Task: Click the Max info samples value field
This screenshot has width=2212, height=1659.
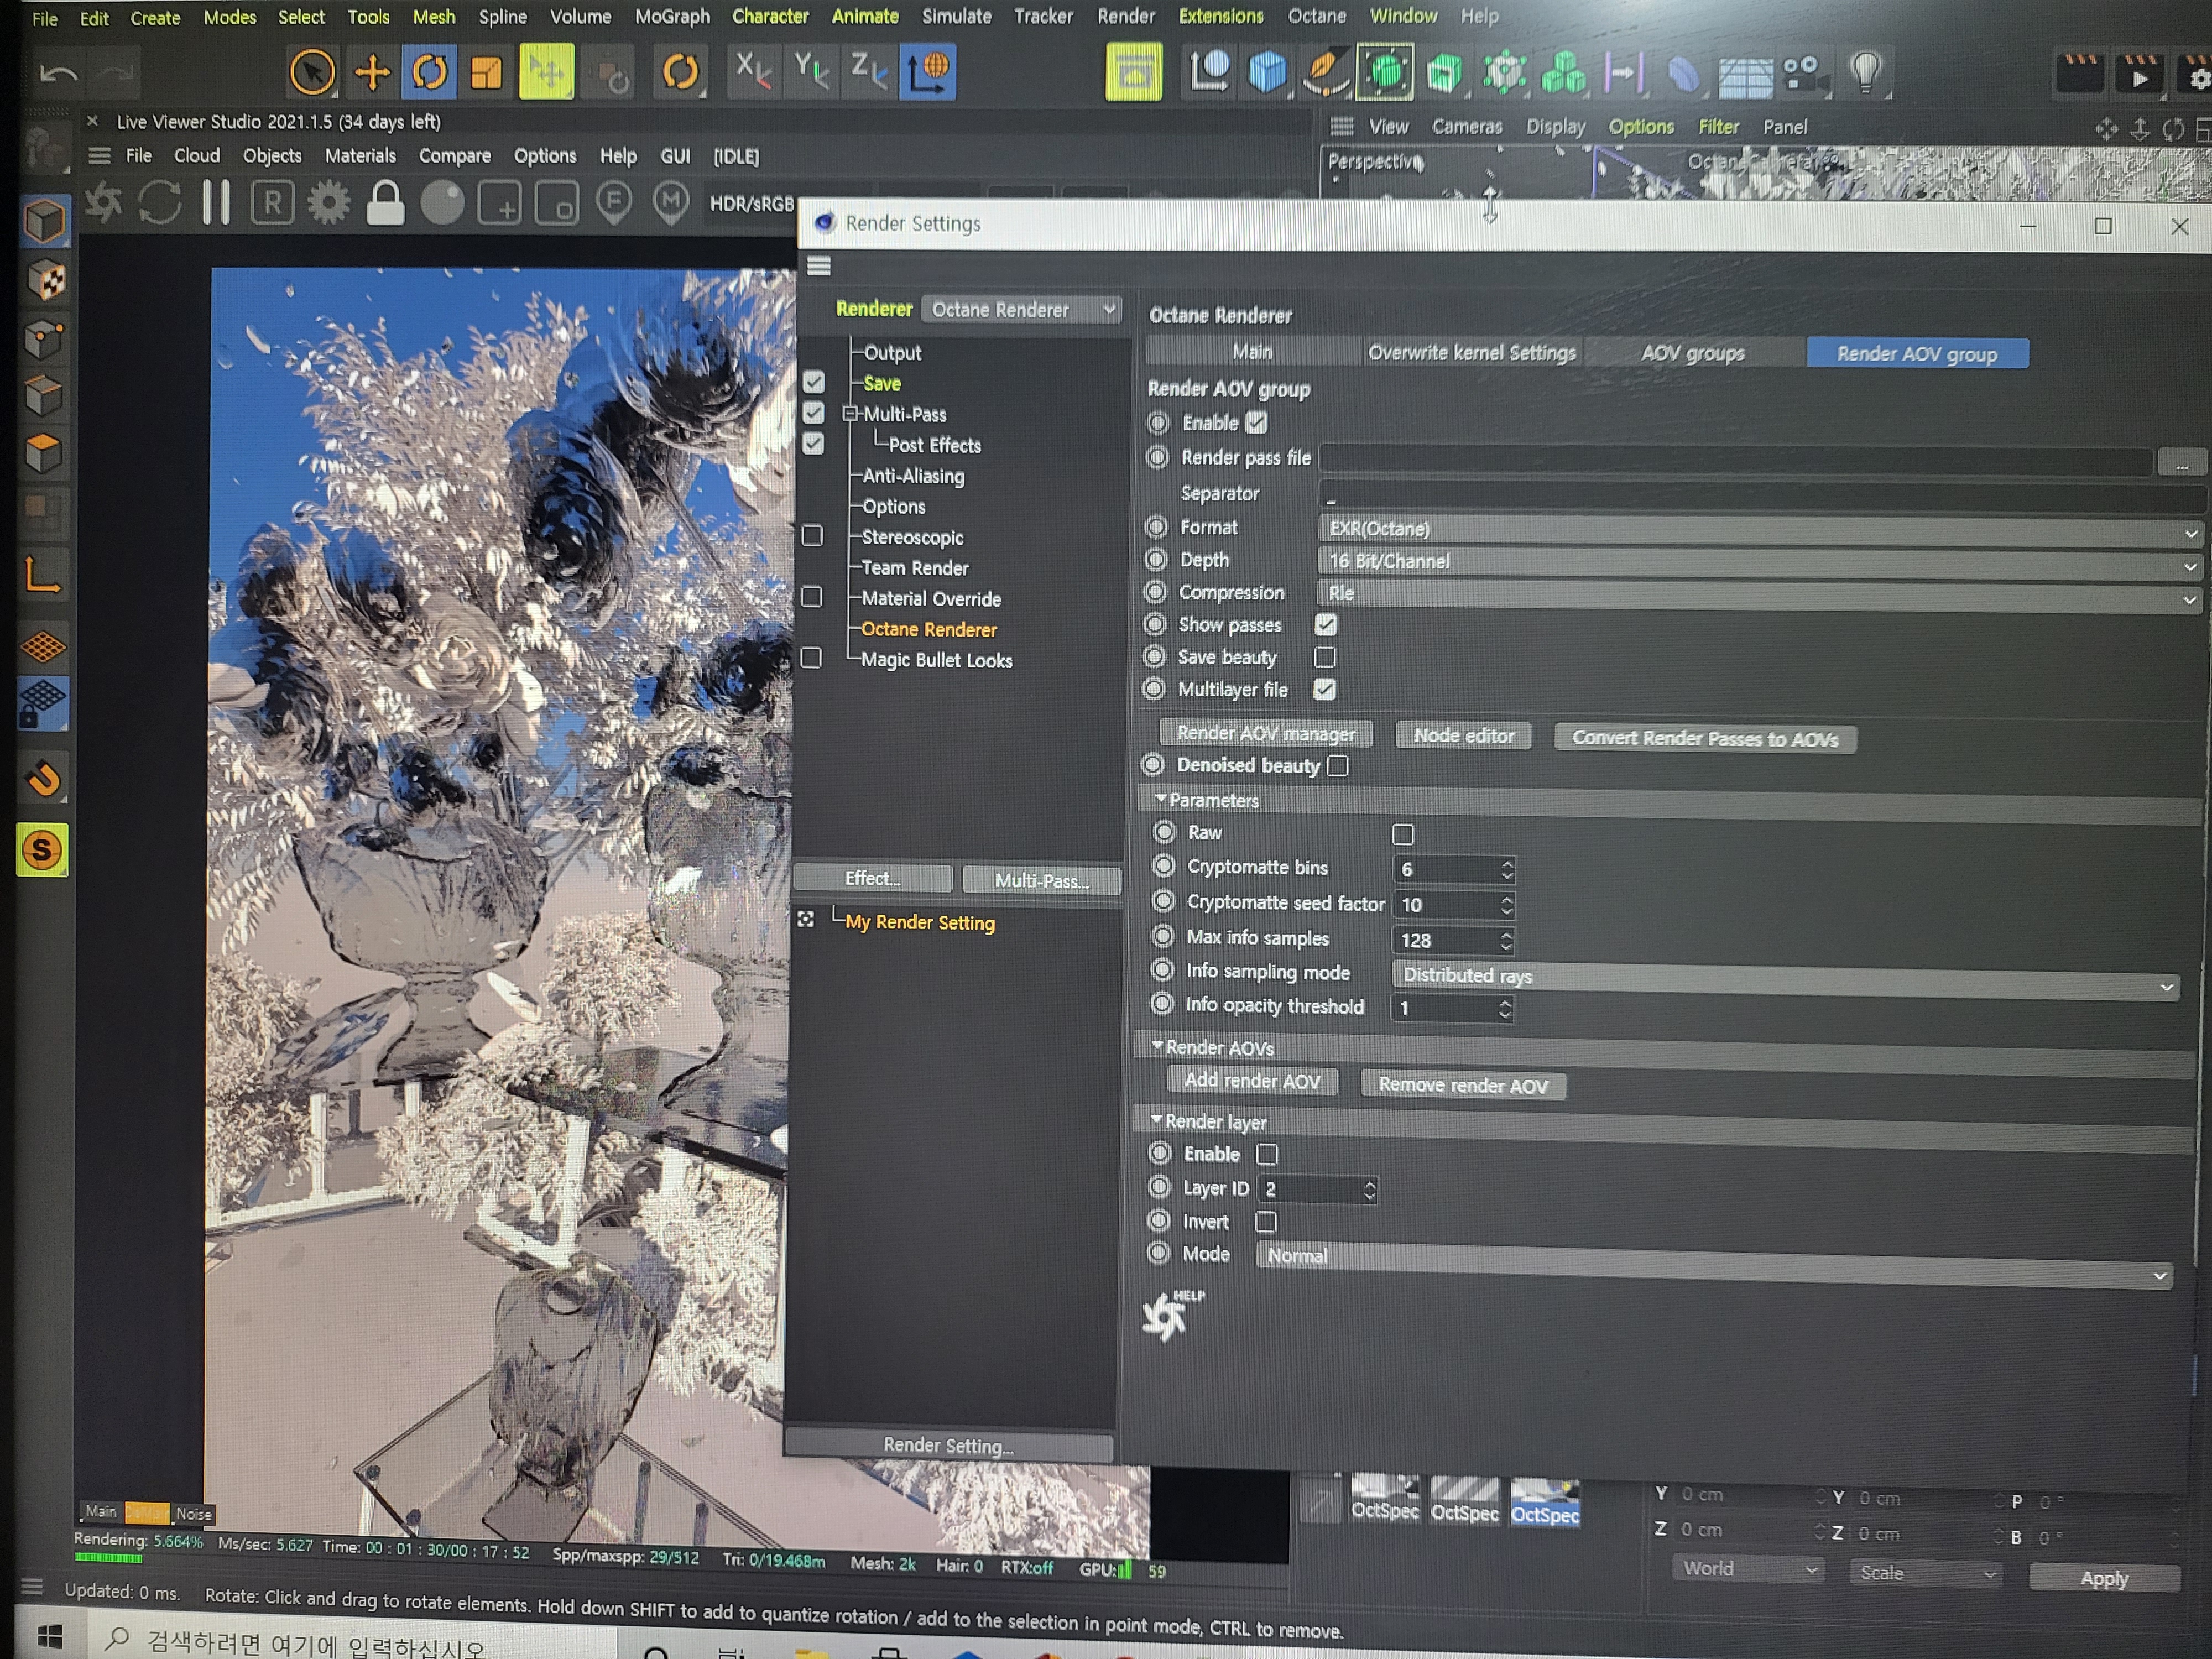Action: [x=1445, y=941]
